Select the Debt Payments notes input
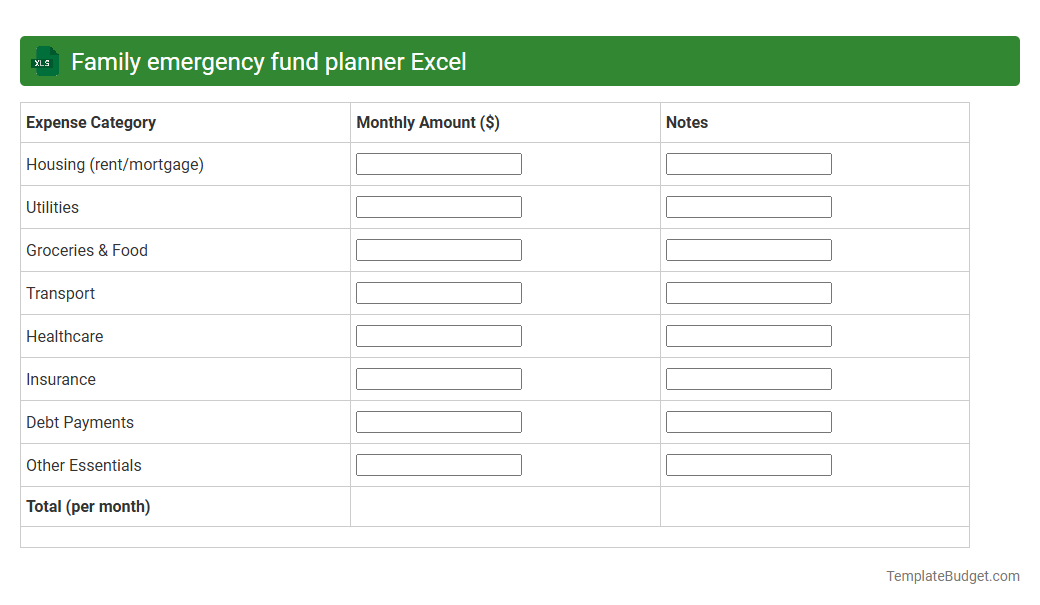This screenshot has width=1040, height=605. coord(748,421)
